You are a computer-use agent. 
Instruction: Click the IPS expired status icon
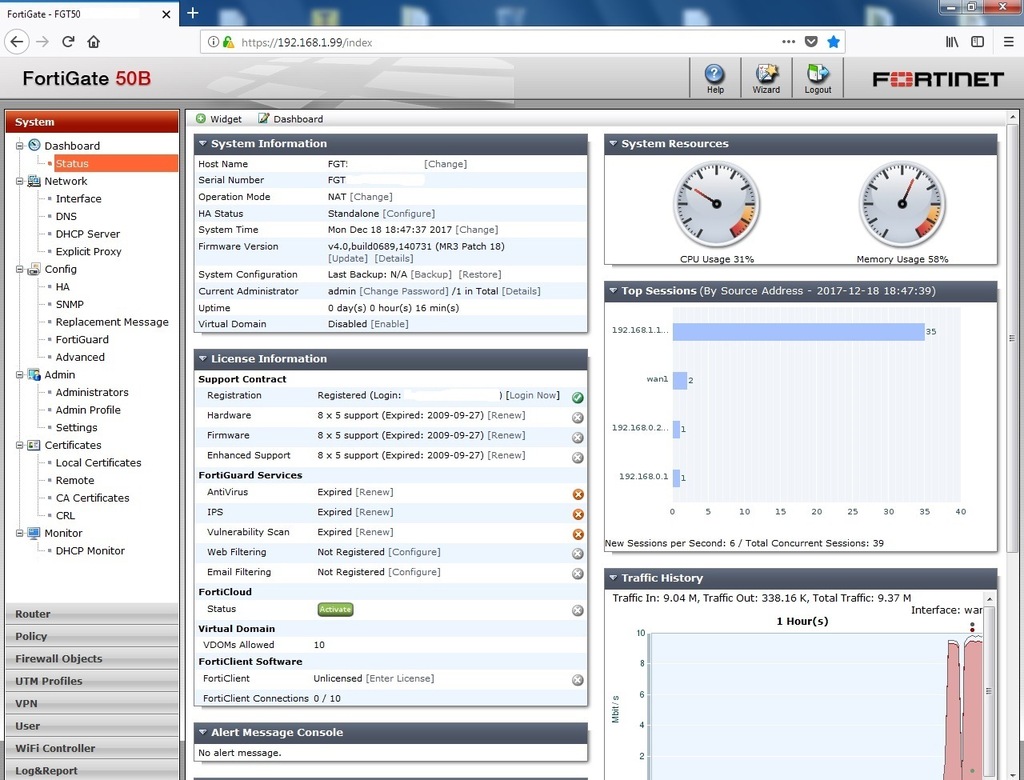(x=577, y=514)
